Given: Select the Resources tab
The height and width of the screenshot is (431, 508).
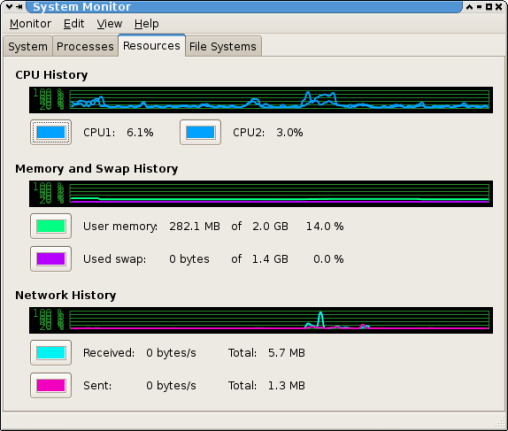Looking at the screenshot, I should coord(152,46).
